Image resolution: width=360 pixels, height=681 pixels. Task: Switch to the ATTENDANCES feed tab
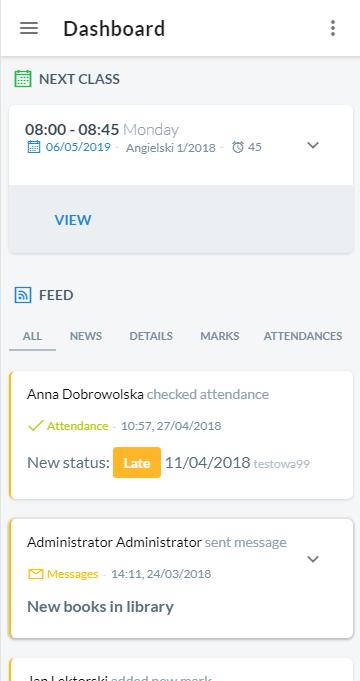coord(303,336)
